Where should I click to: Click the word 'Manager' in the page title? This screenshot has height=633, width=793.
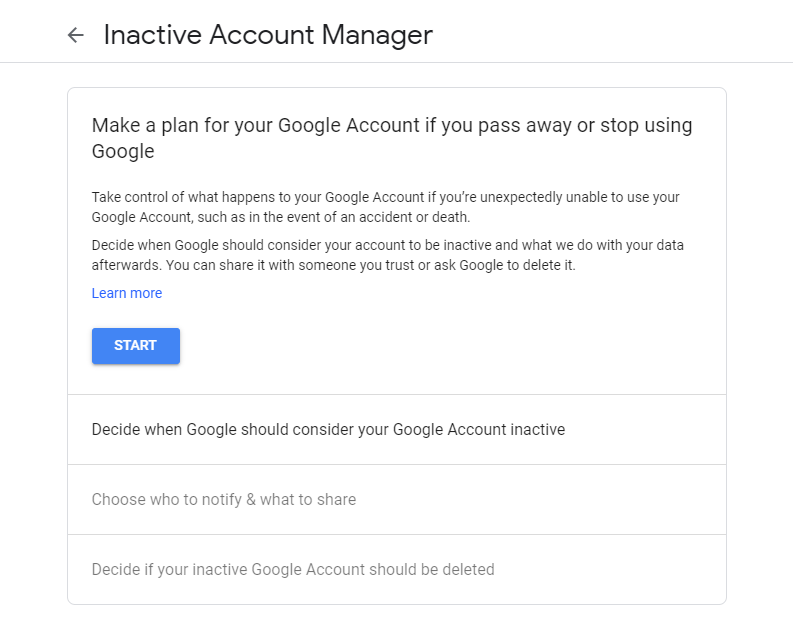coord(377,35)
